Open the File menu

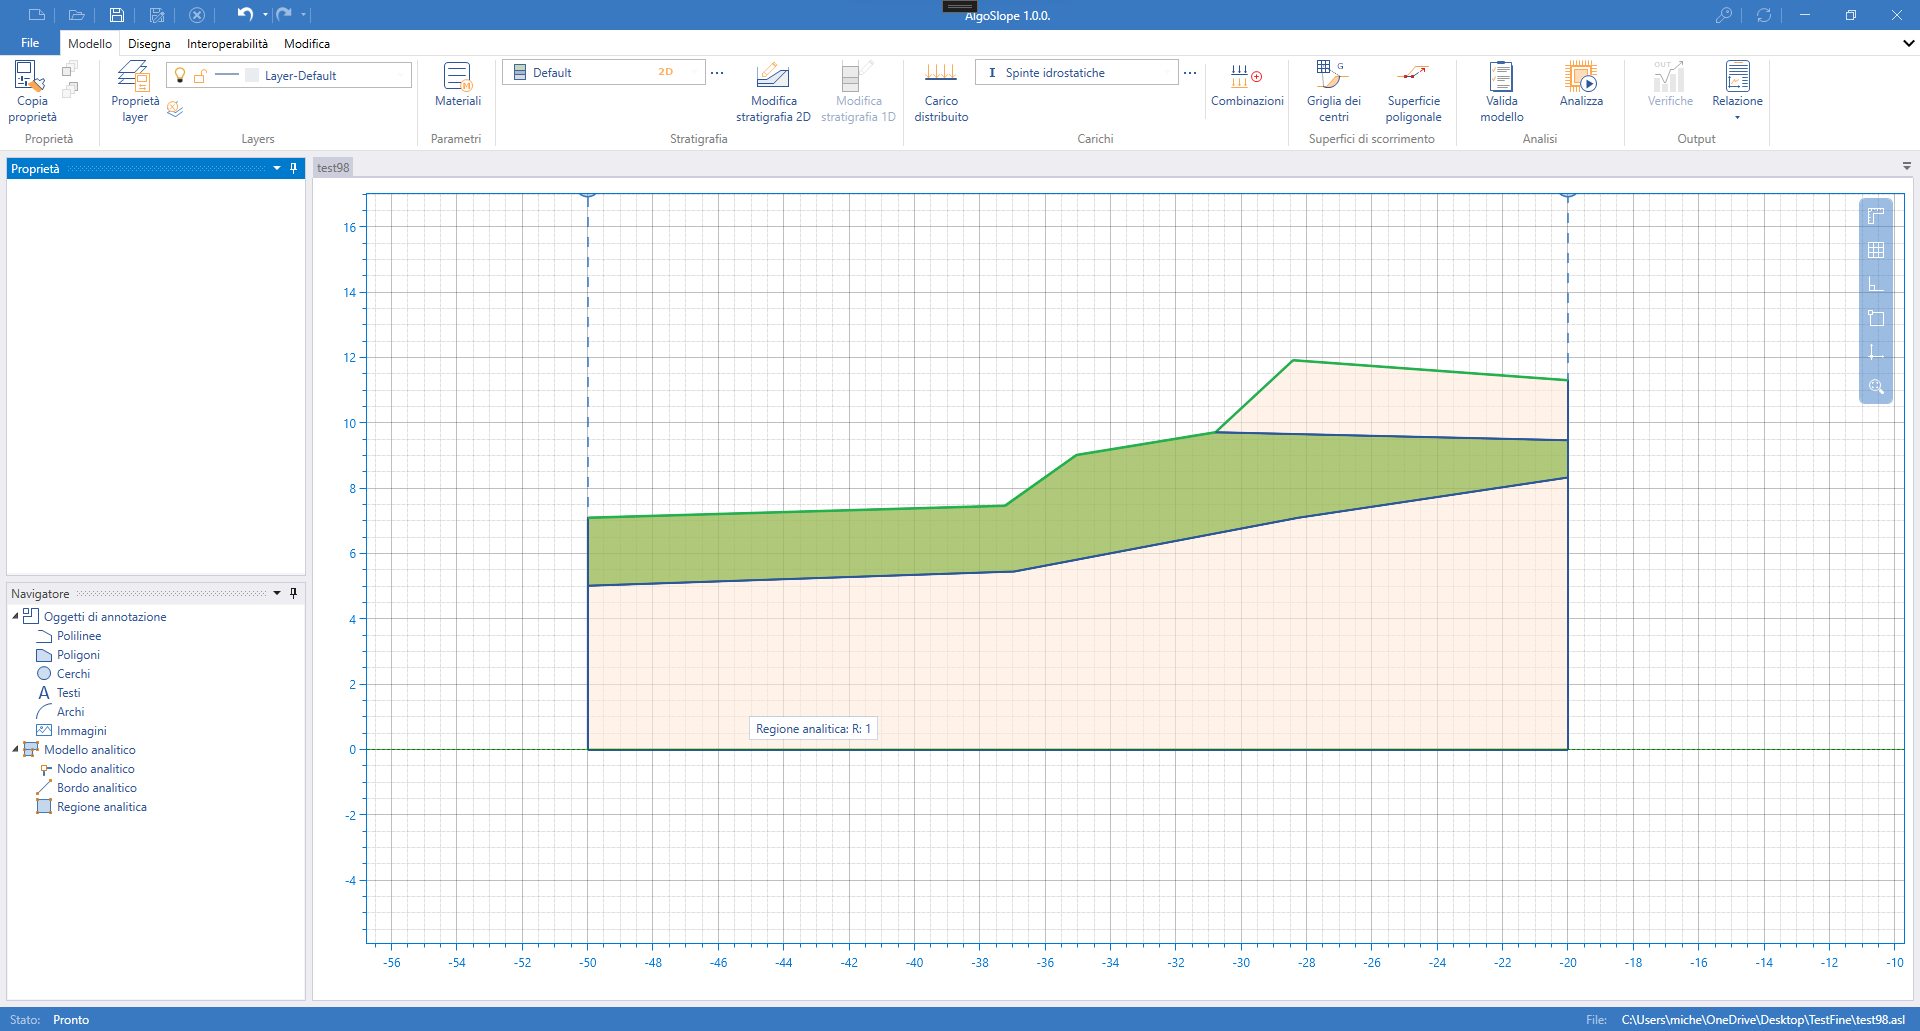tap(30, 43)
